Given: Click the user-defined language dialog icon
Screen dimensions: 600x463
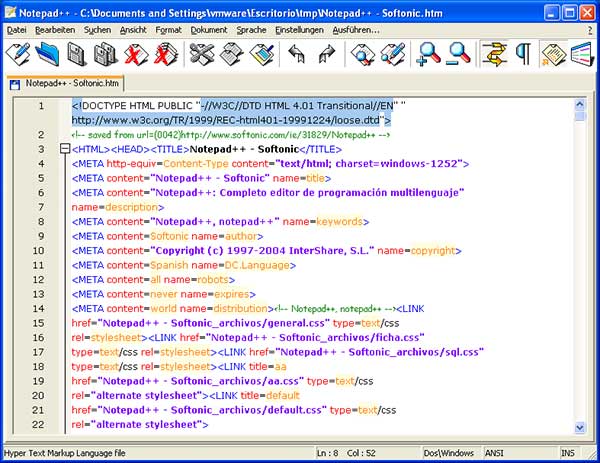Looking at the screenshot, I should click(553, 54).
